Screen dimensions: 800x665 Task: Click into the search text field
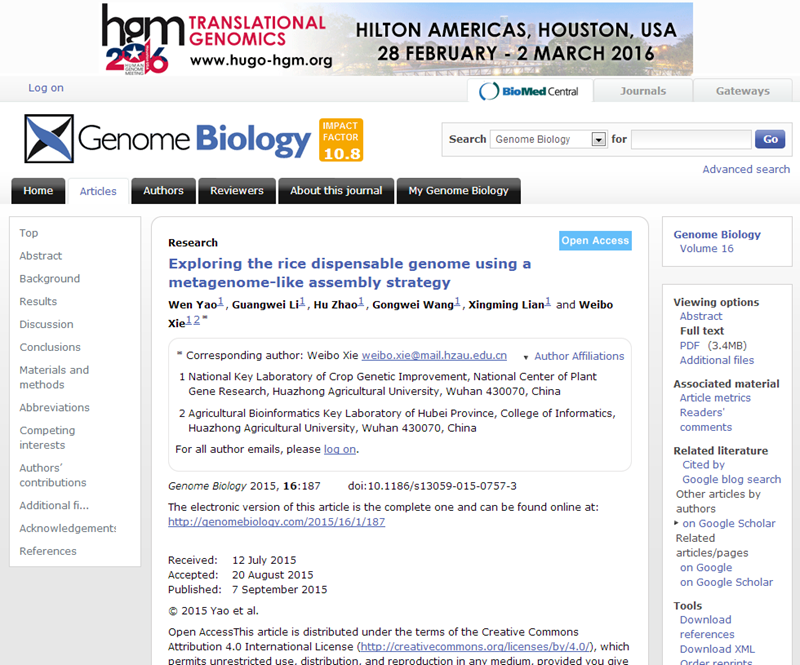tap(691, 140)
